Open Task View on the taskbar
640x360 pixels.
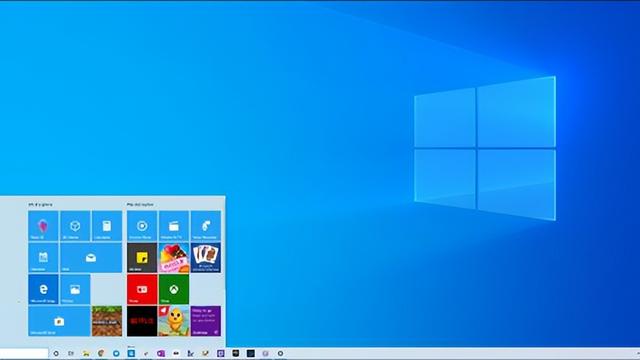[x=71, y=353]
